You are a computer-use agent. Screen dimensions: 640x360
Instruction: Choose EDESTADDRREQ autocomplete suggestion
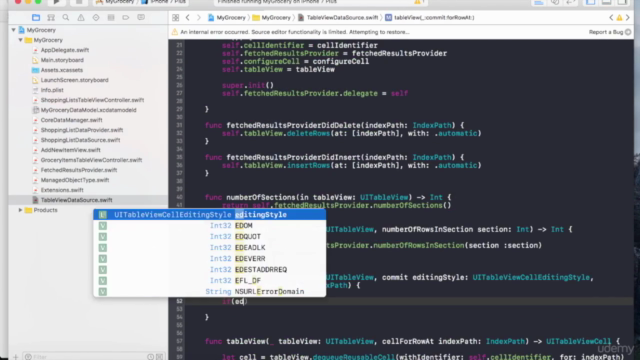coord(209,269)
